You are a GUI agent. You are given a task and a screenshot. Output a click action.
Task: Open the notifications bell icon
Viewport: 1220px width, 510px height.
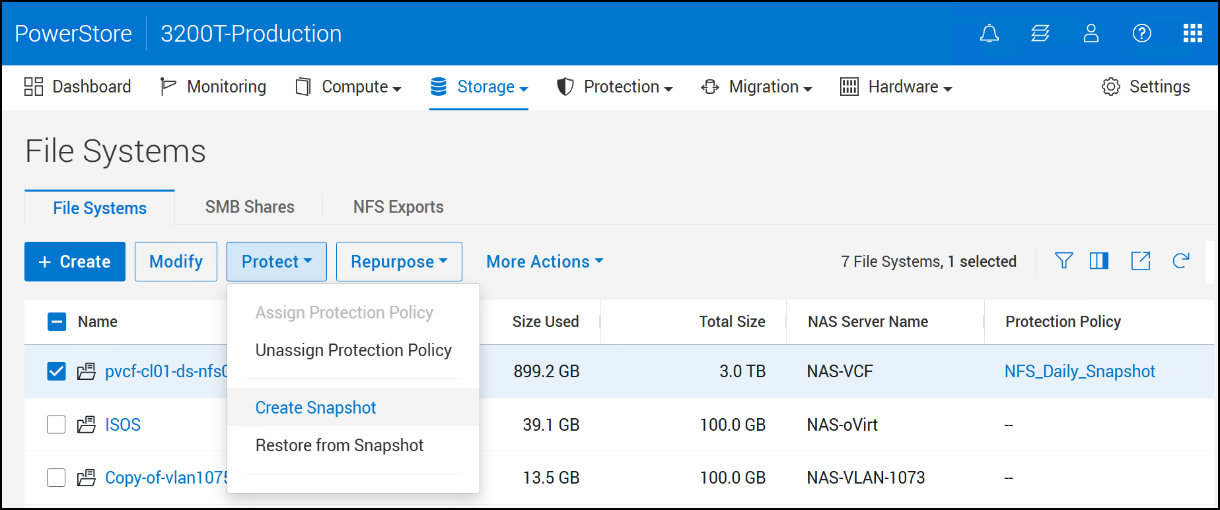[x=989, y=34]
